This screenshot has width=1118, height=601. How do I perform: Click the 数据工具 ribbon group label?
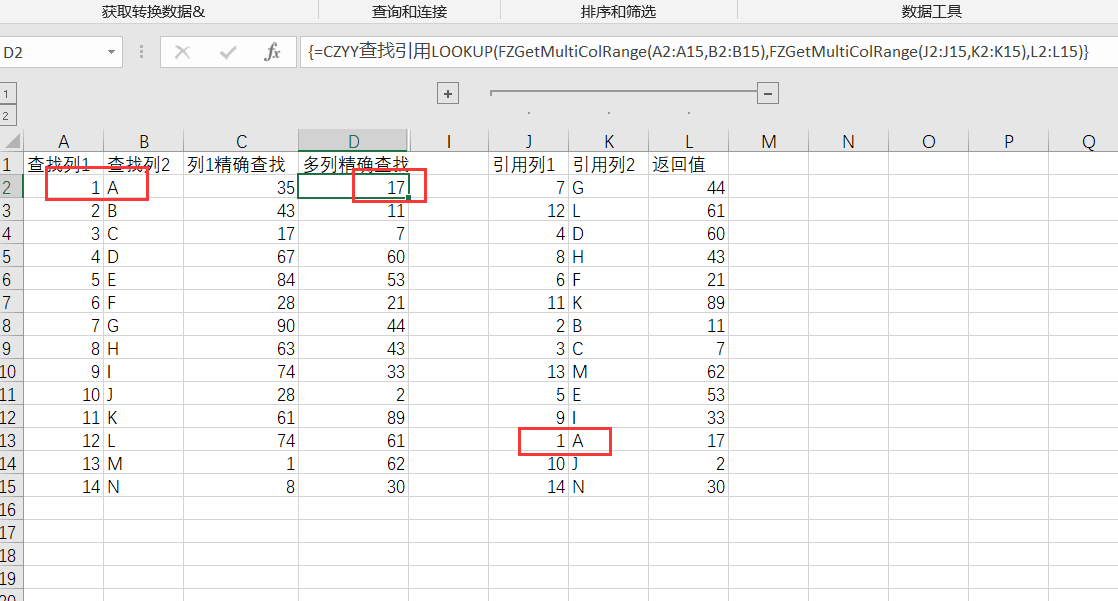click(x=932, y=12)
